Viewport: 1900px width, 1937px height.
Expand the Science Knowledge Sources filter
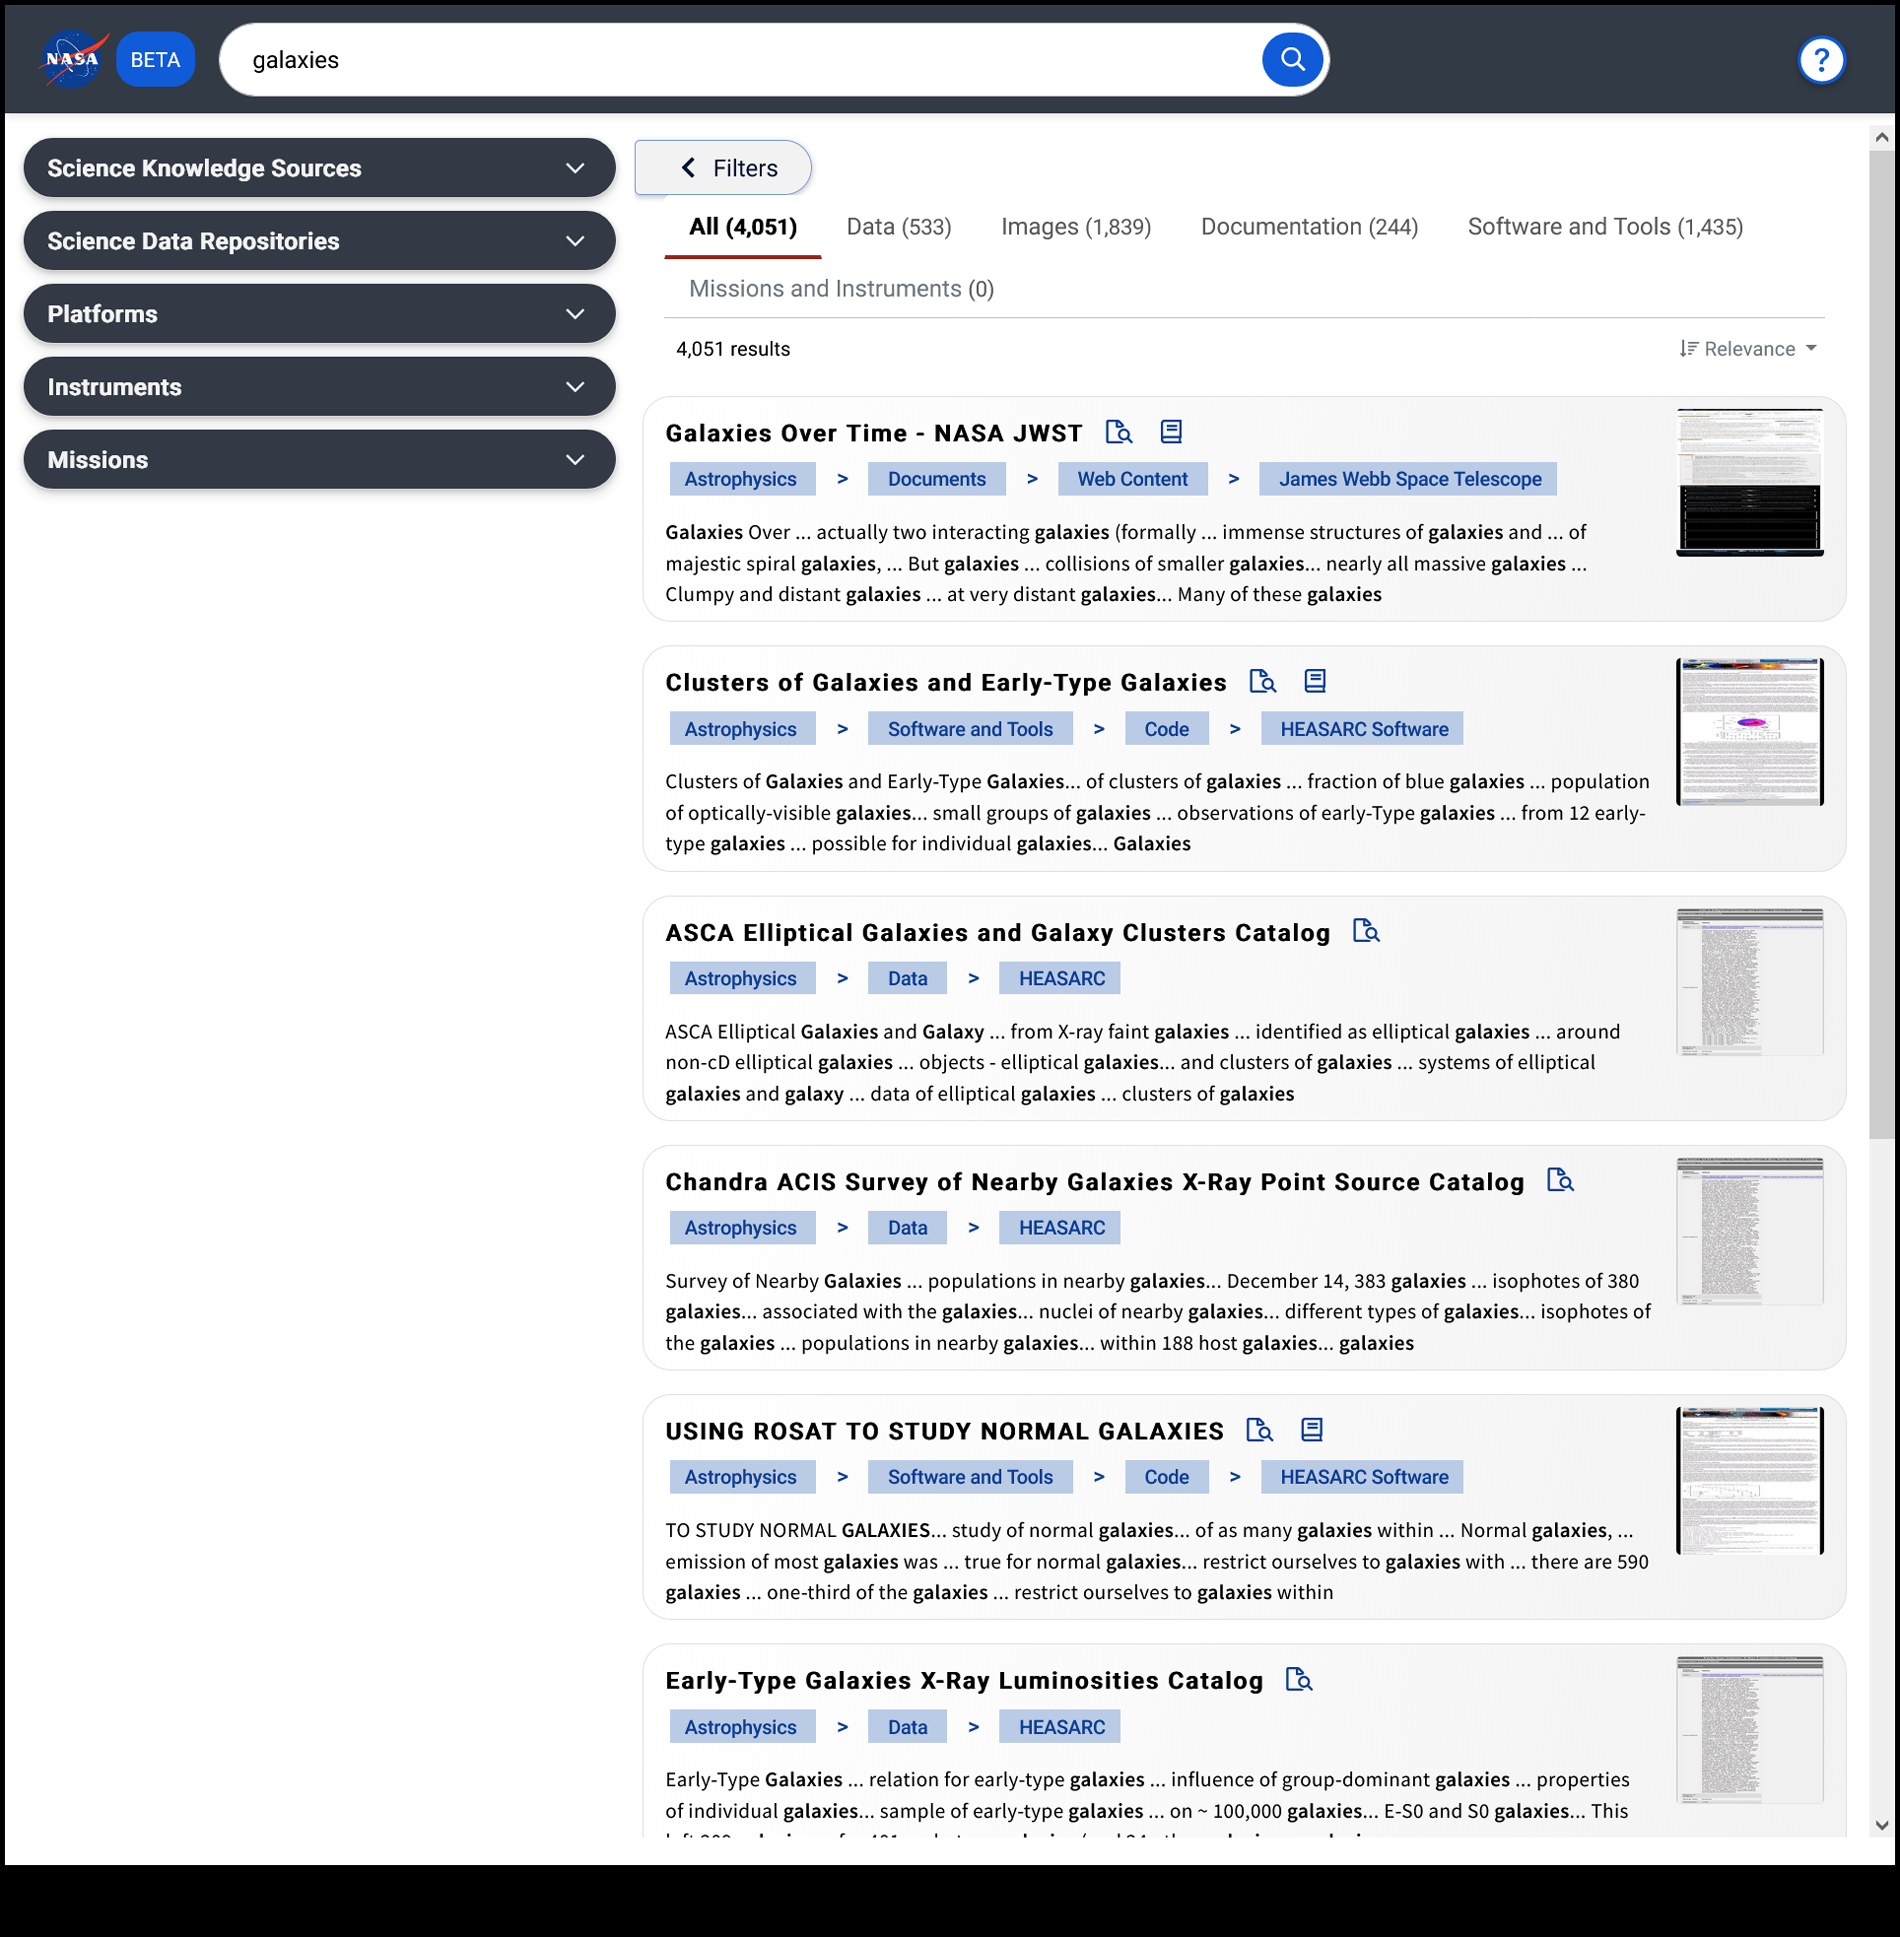pos(319,168)
